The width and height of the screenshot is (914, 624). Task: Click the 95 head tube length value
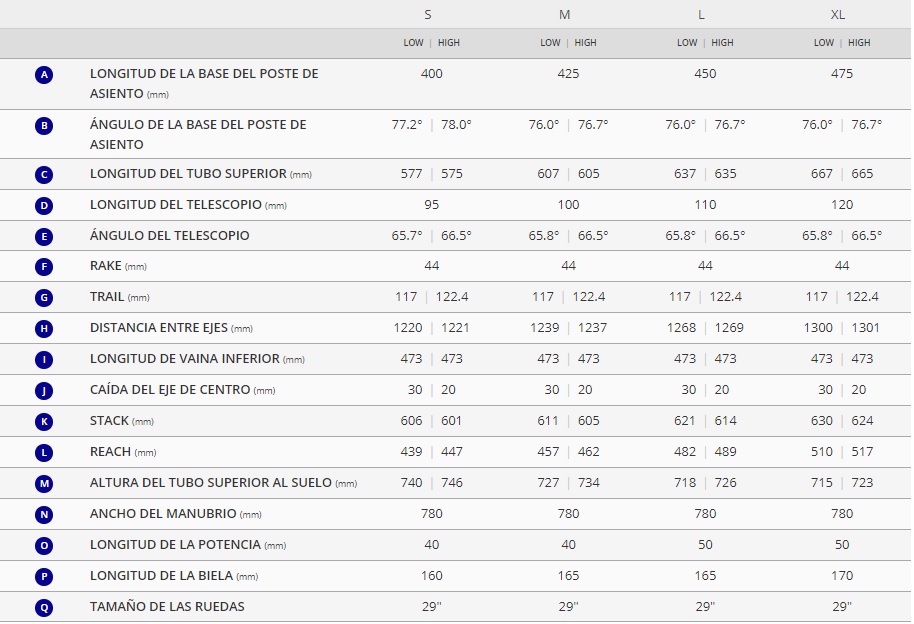coord(432,205)
